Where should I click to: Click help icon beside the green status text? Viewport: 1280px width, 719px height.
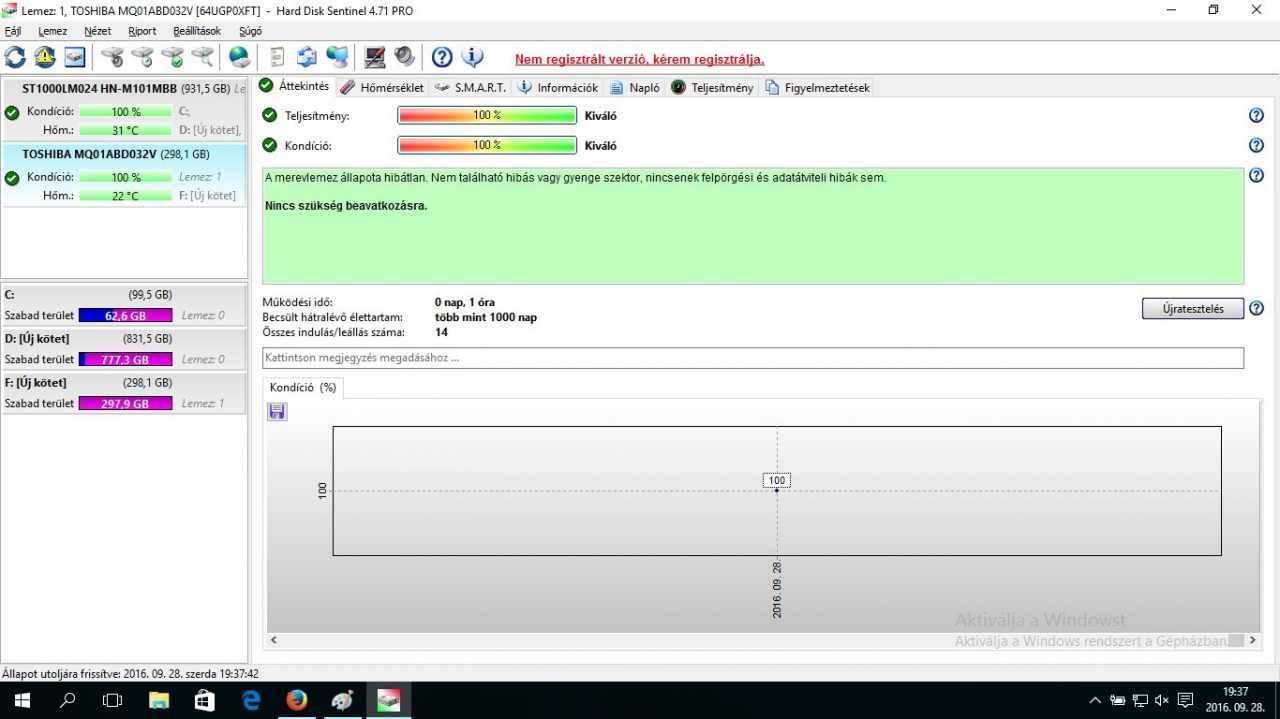pyautogui.click(x=1257, y=176)
